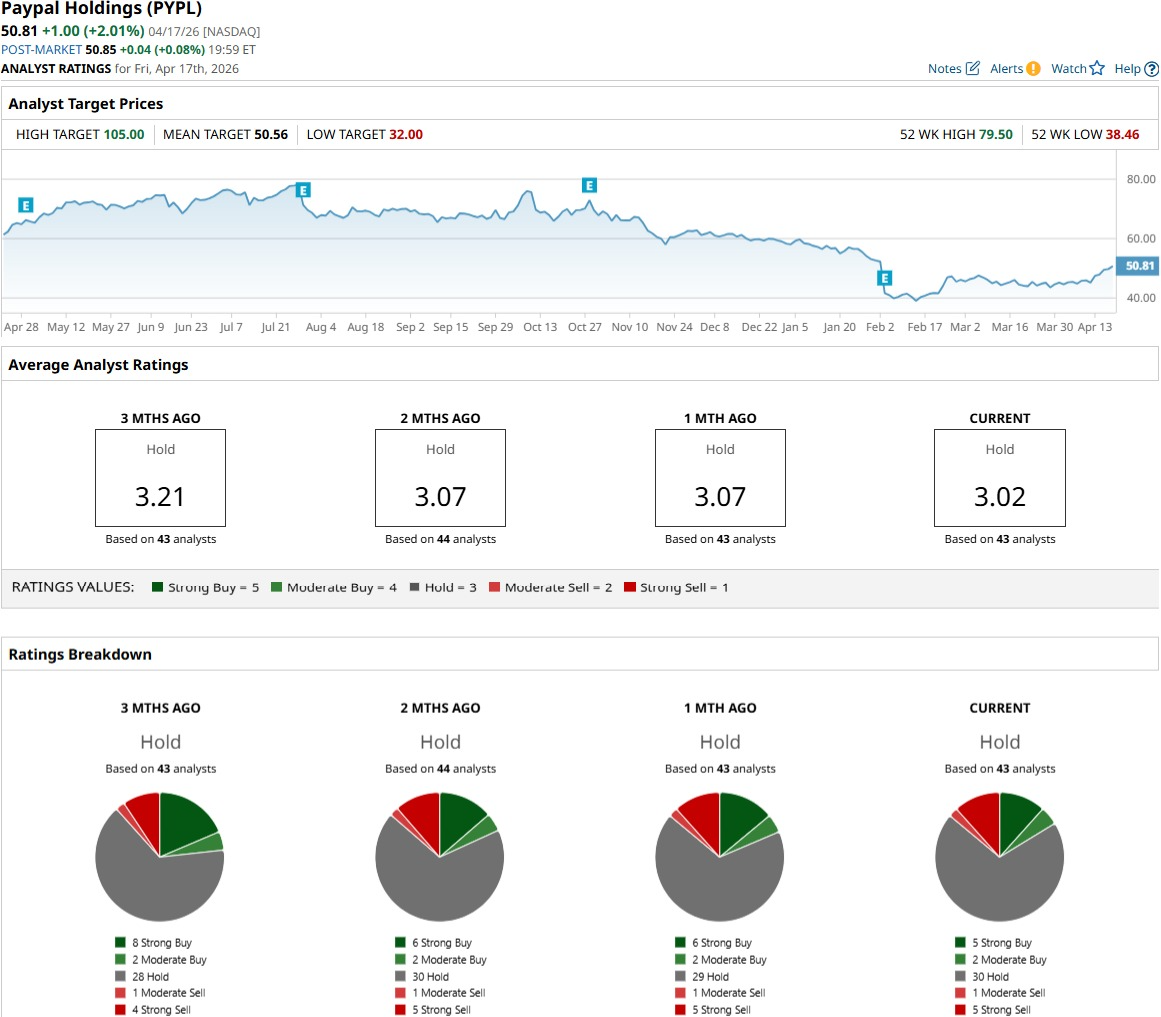Click the earnings E marker near Oct 27
Screen dimensions: 1161x1017
tap(589, 185)
